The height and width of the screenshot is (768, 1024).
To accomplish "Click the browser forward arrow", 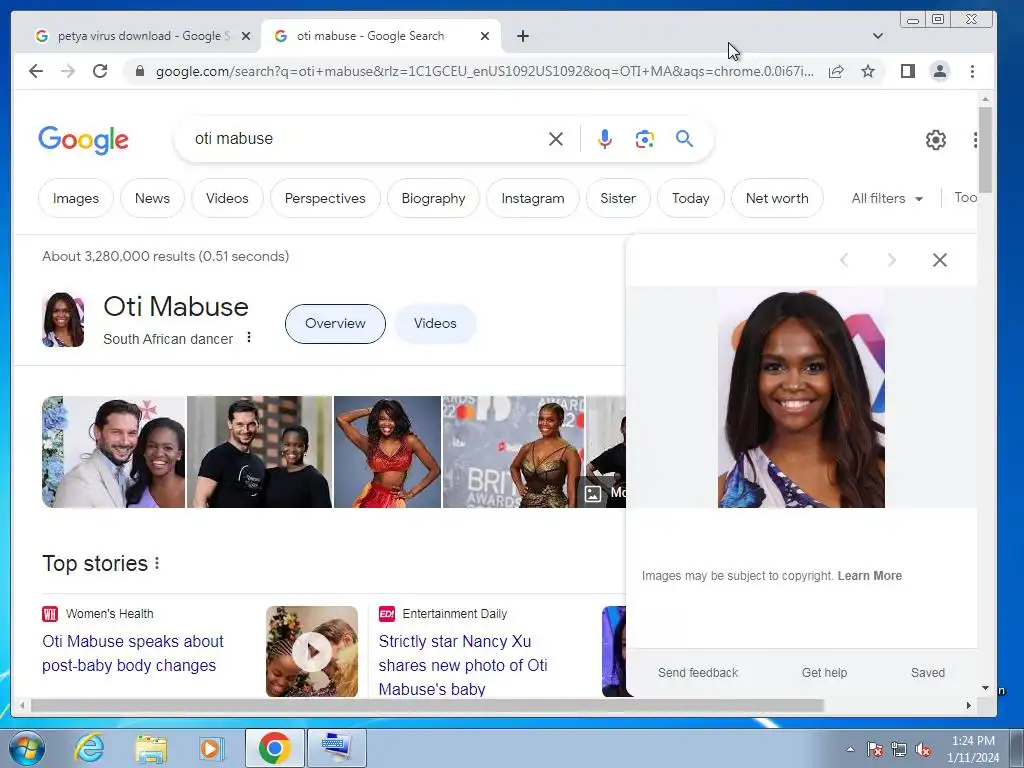I will click(68, 71).
